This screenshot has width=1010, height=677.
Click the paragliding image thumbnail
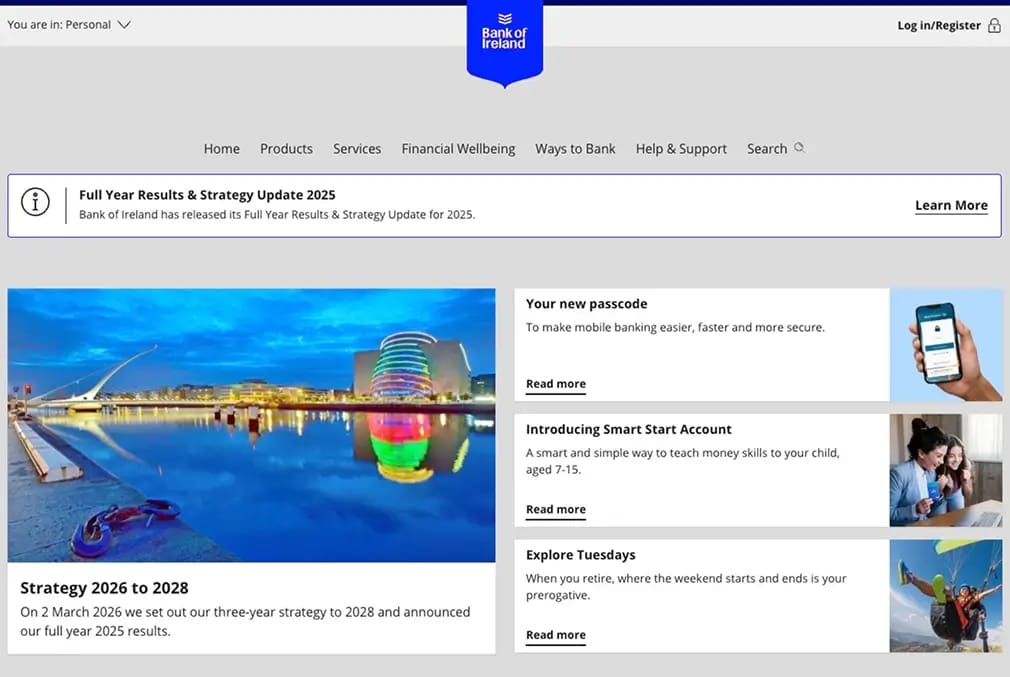pos(946,596)
